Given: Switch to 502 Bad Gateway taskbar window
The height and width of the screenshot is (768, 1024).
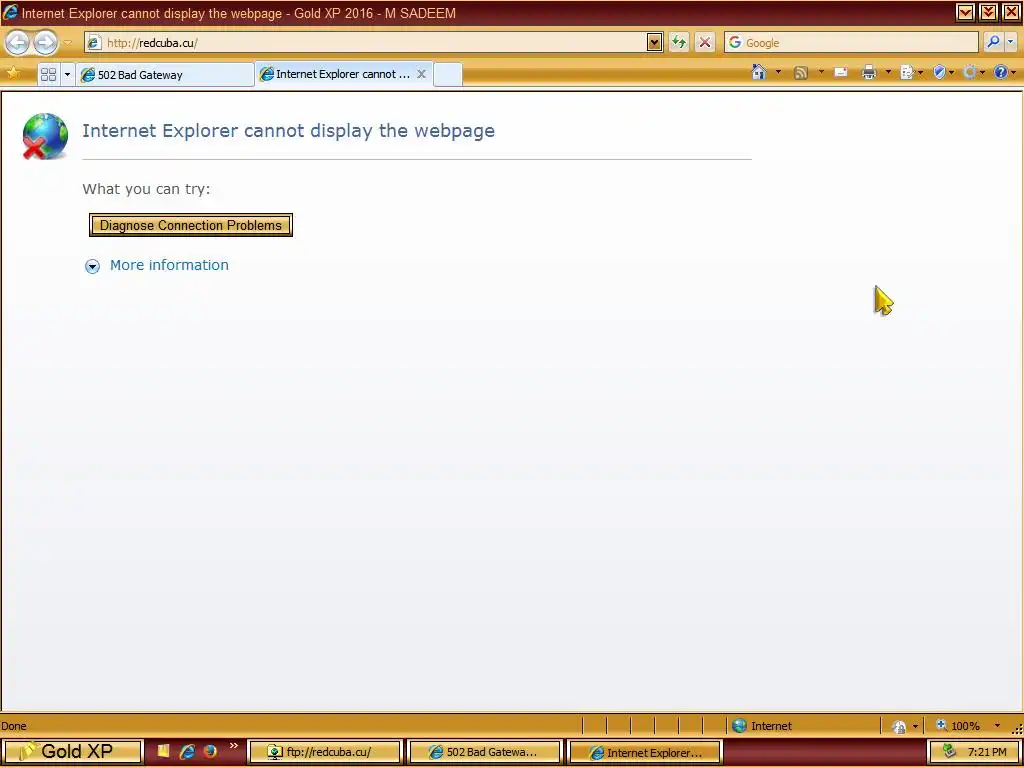Looking at the screenshot, I should click(x=485, y=752).
